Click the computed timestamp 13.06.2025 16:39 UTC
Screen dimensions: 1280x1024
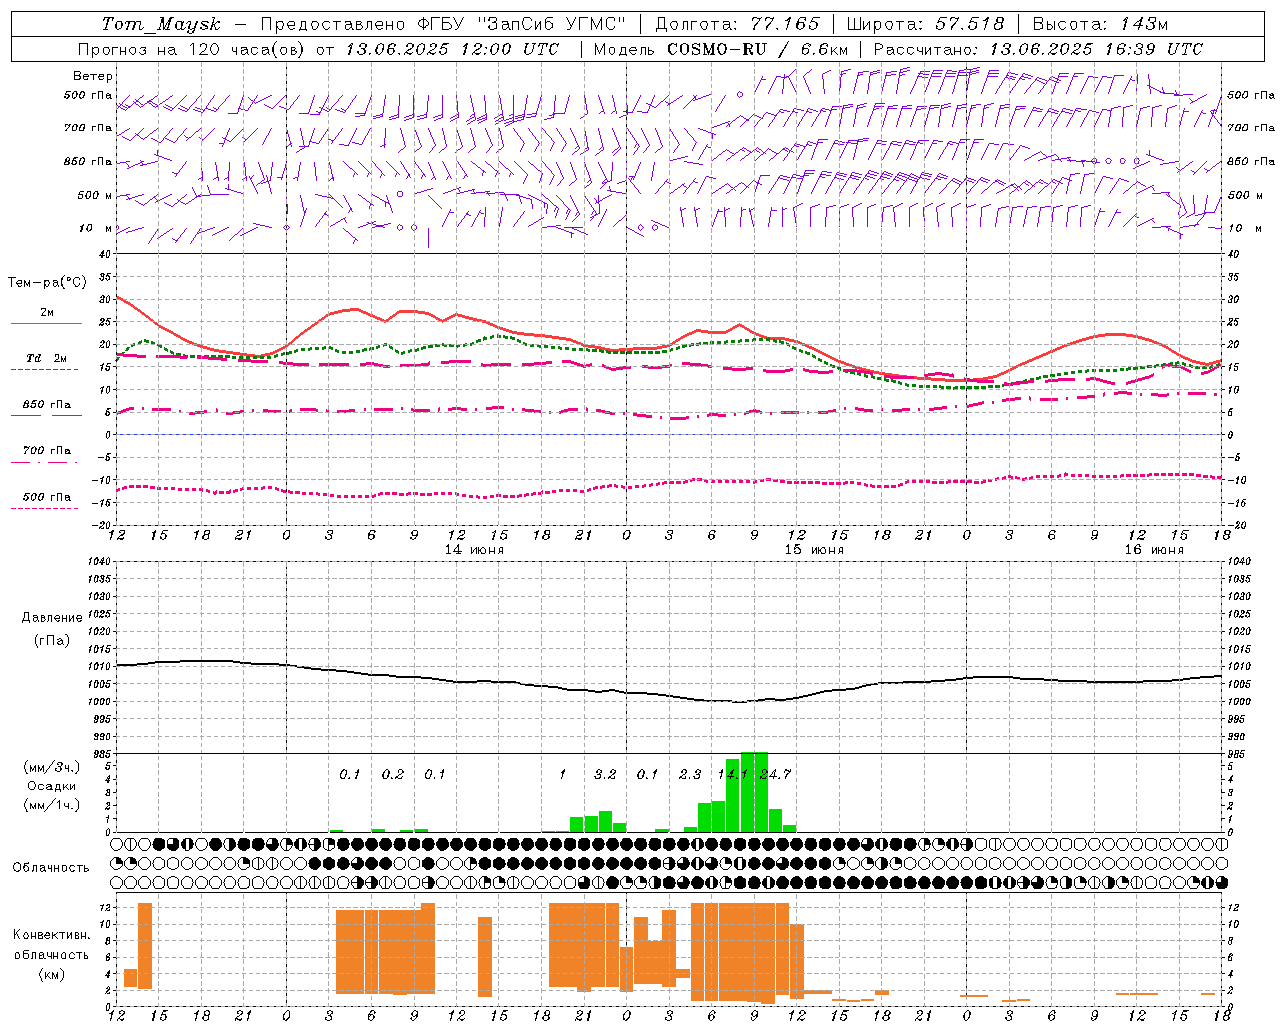click(x=1096, y=49)
